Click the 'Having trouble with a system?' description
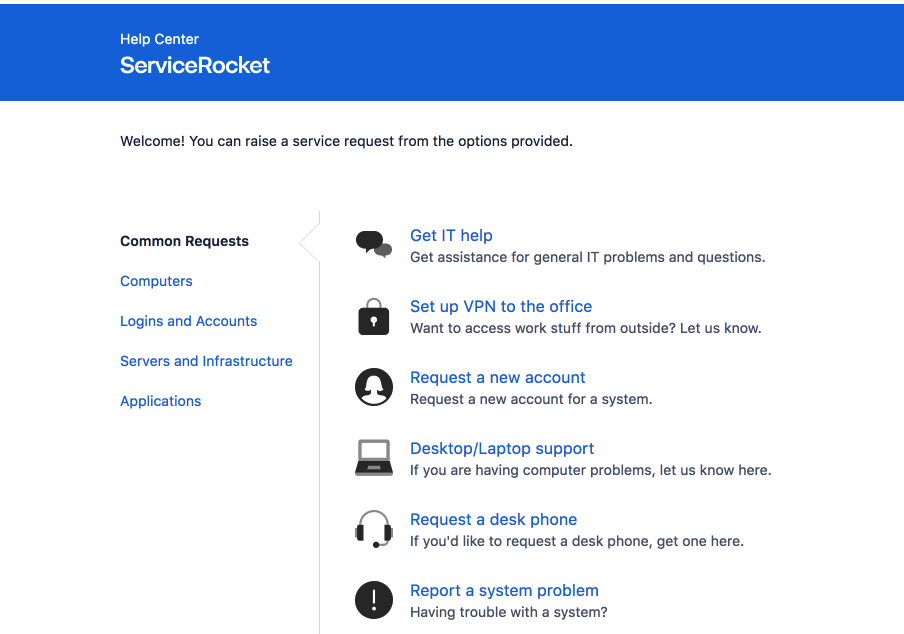This screenshot has width=904, height=634. (x=508, y=612)
